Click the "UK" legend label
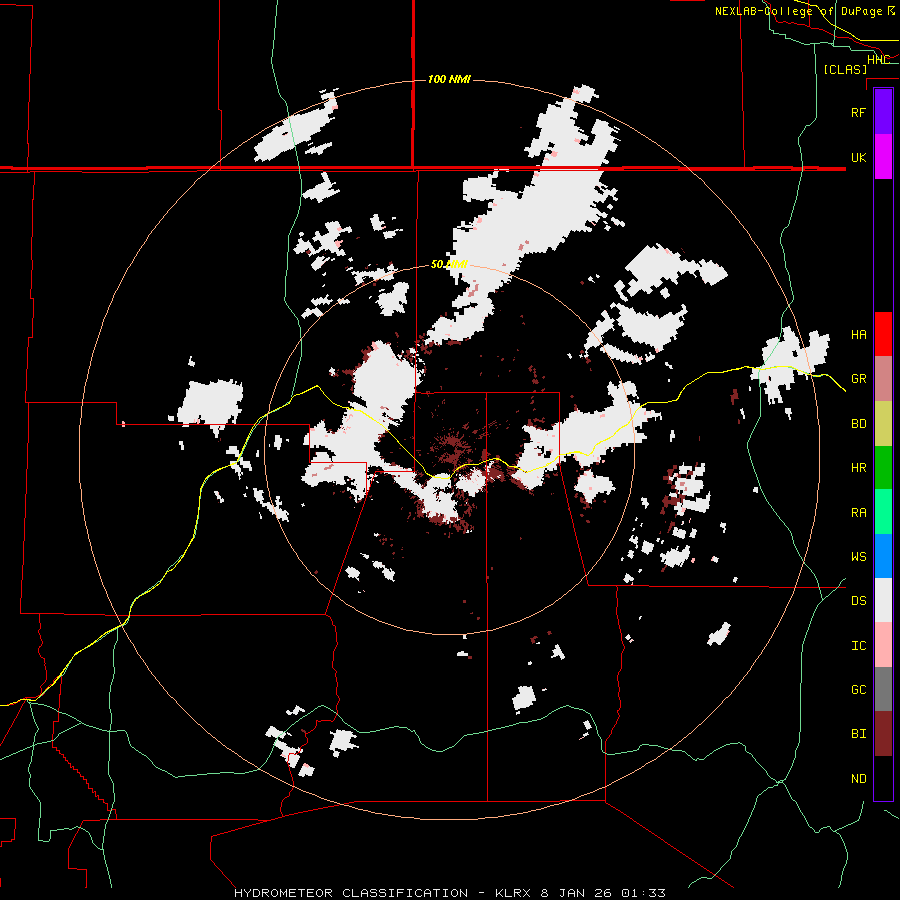Viewport: 900px width, 900px height. point(858,157)
